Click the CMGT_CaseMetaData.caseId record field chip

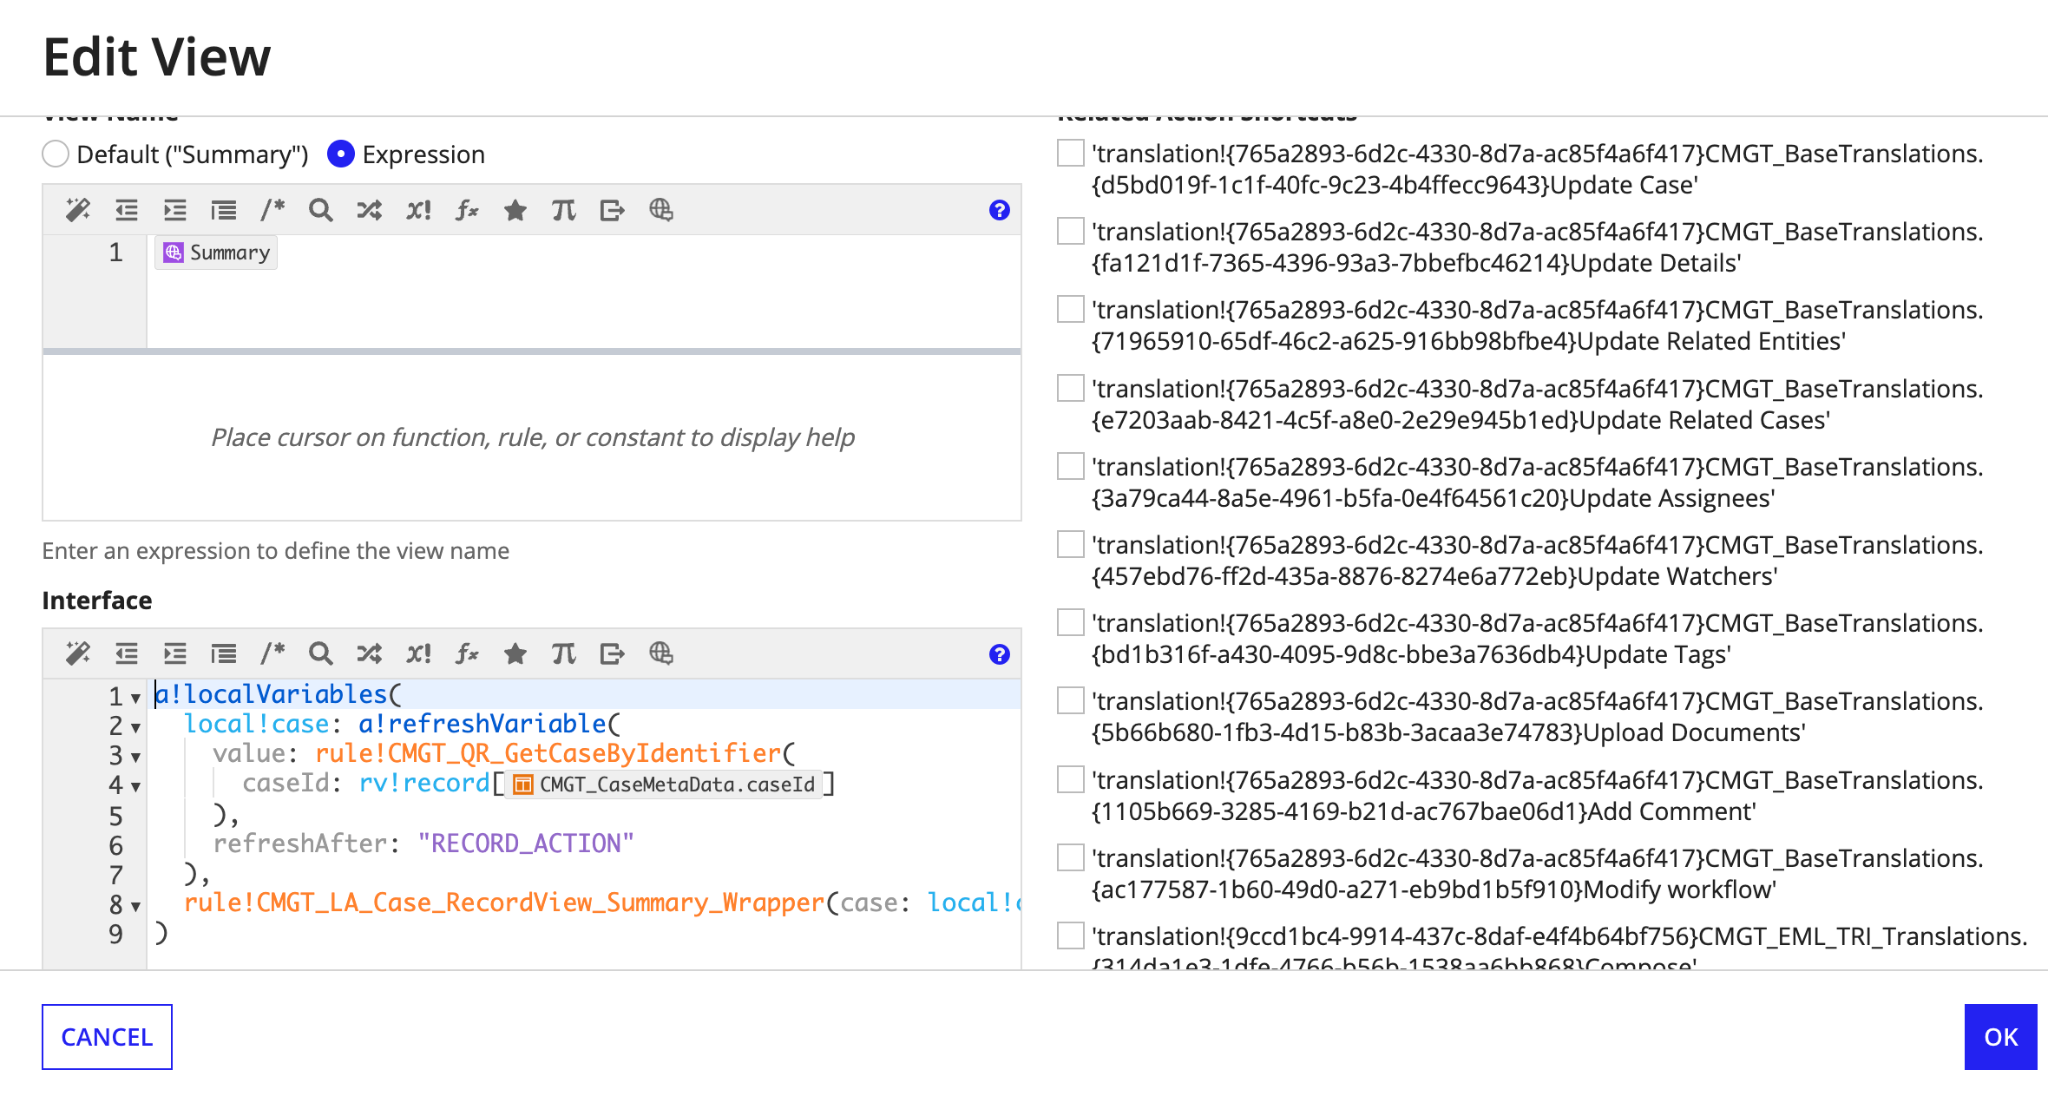[664, 784]
